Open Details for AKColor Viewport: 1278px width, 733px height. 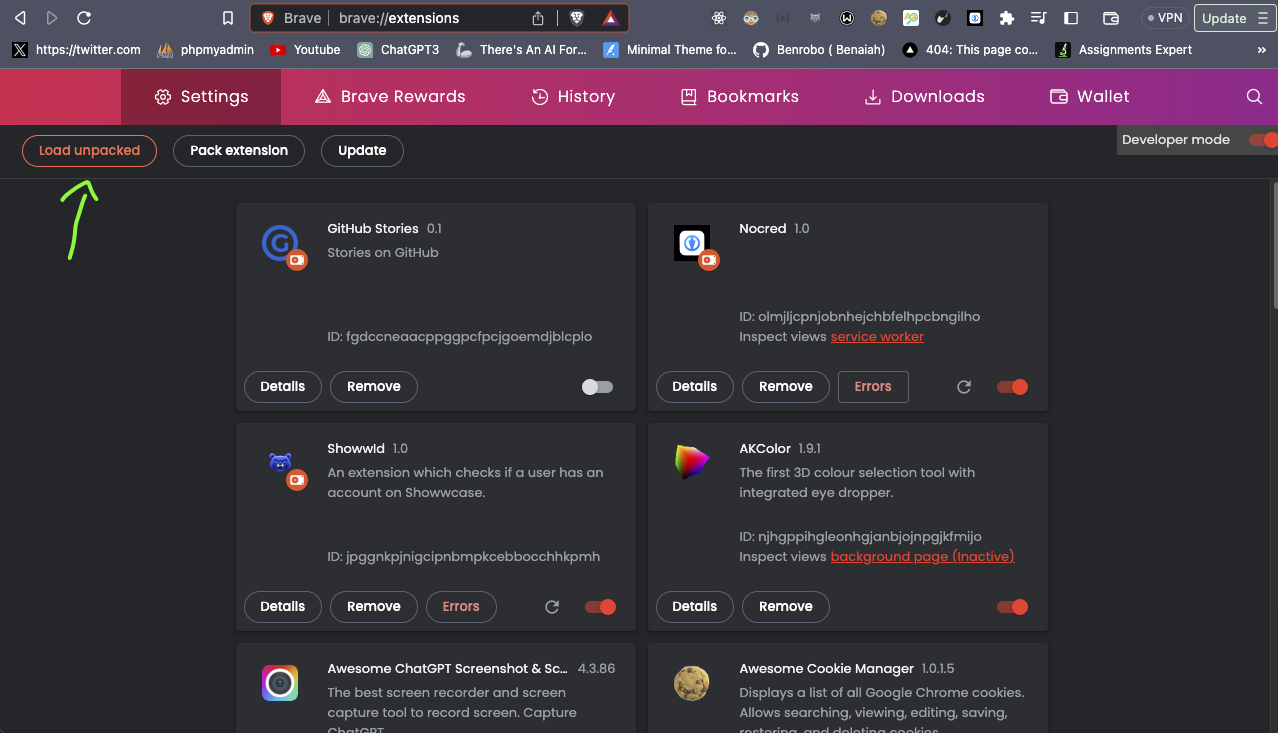(x=695, y=606)
